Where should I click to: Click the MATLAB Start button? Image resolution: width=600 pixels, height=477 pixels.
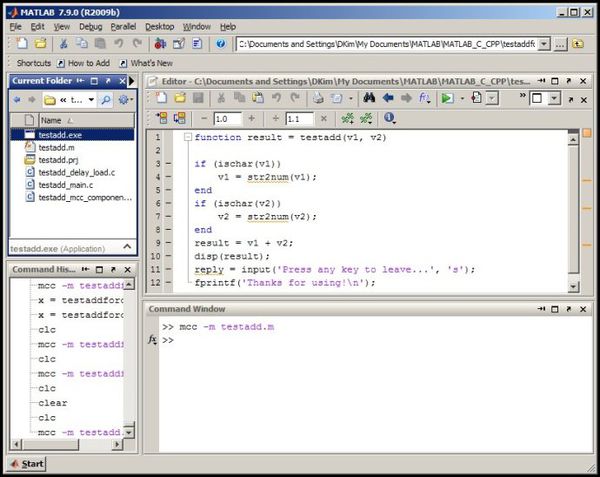[x=27, y=464]
